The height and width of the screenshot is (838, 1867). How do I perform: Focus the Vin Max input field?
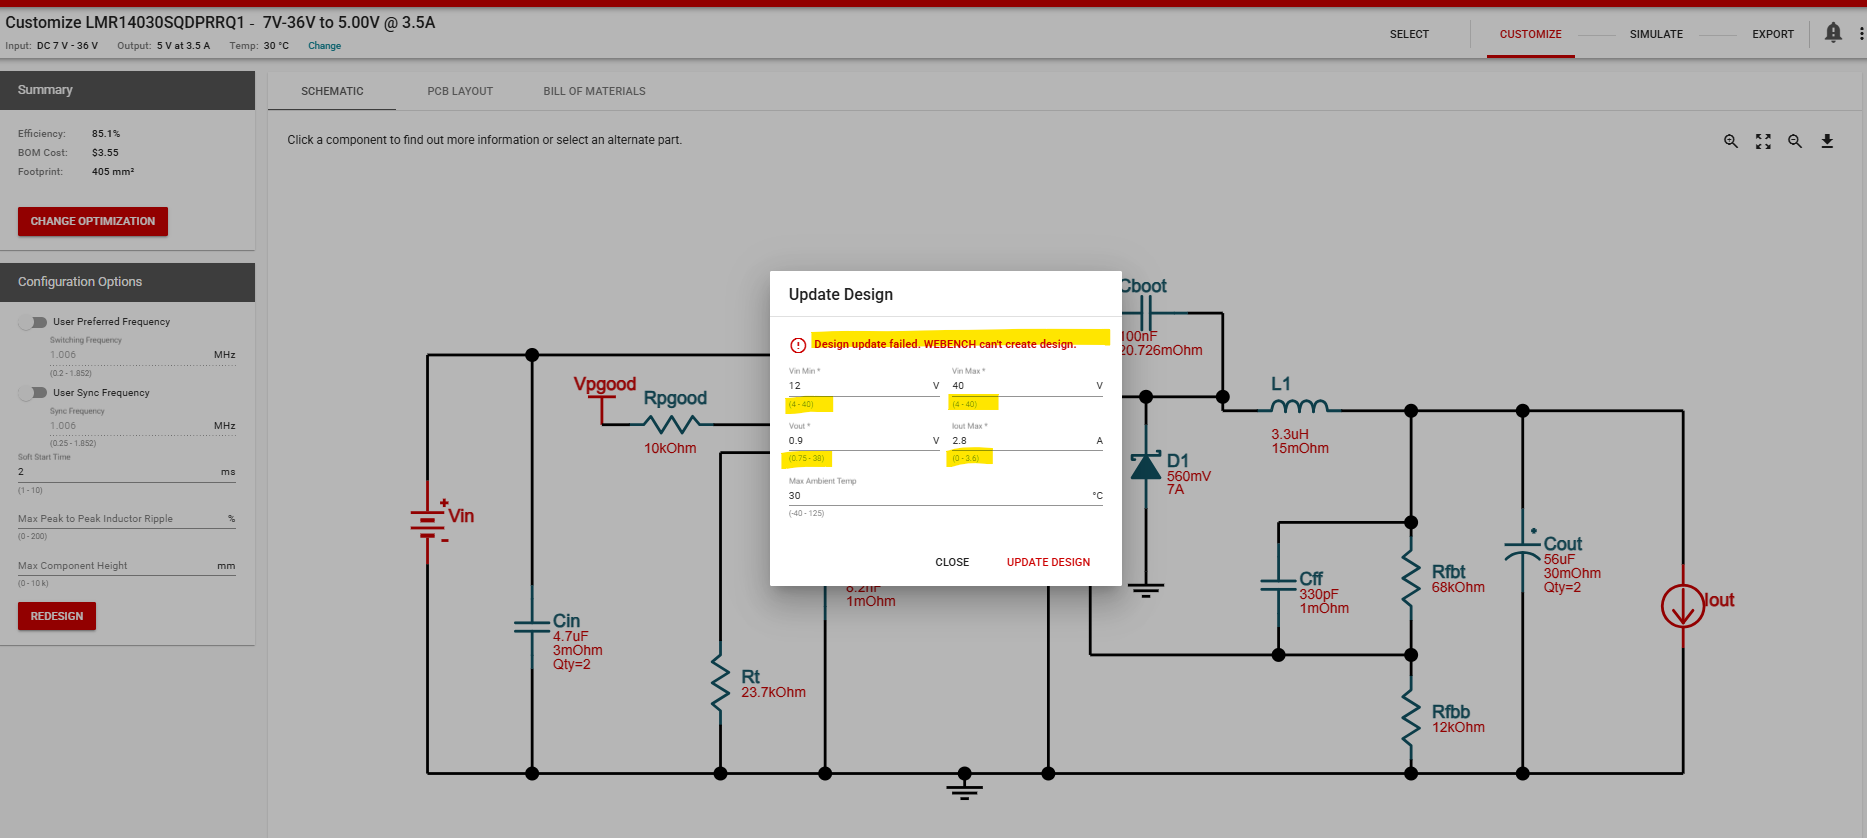click(x=1027, y=386)
